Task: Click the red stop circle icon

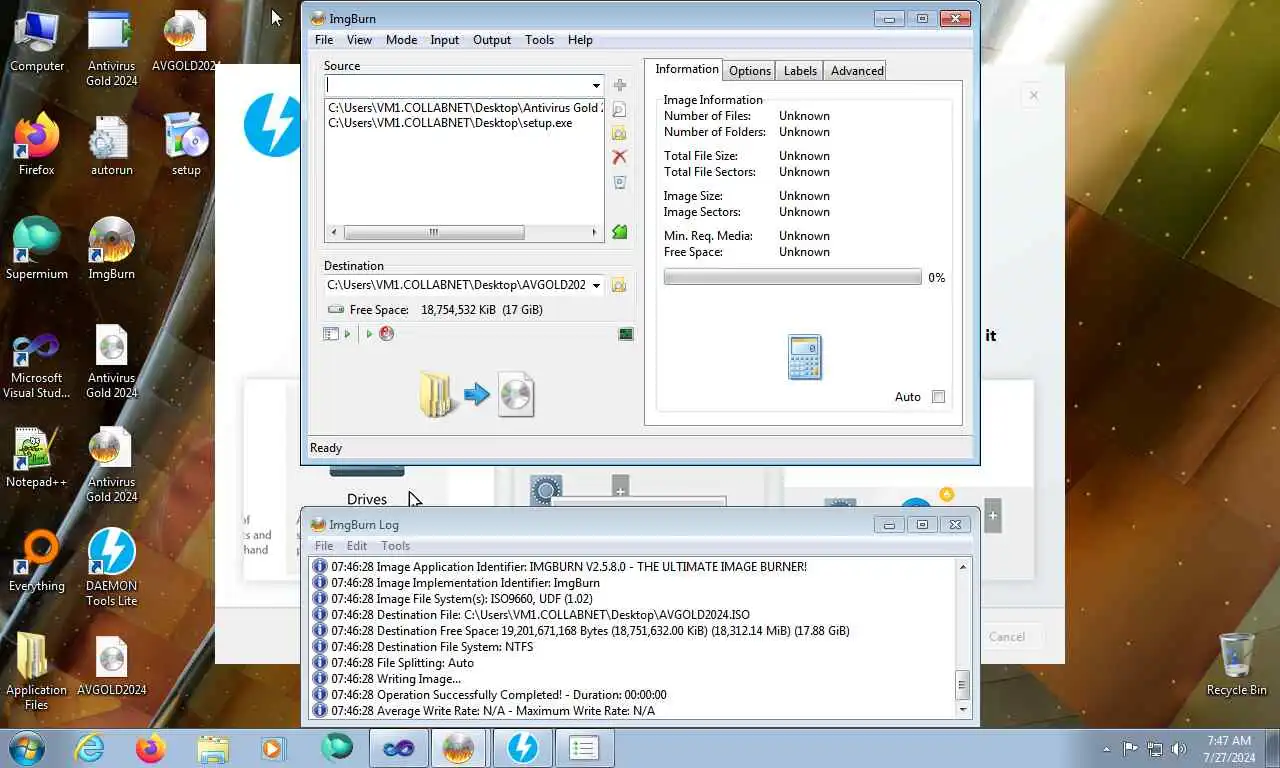Action: coord(387,334)
